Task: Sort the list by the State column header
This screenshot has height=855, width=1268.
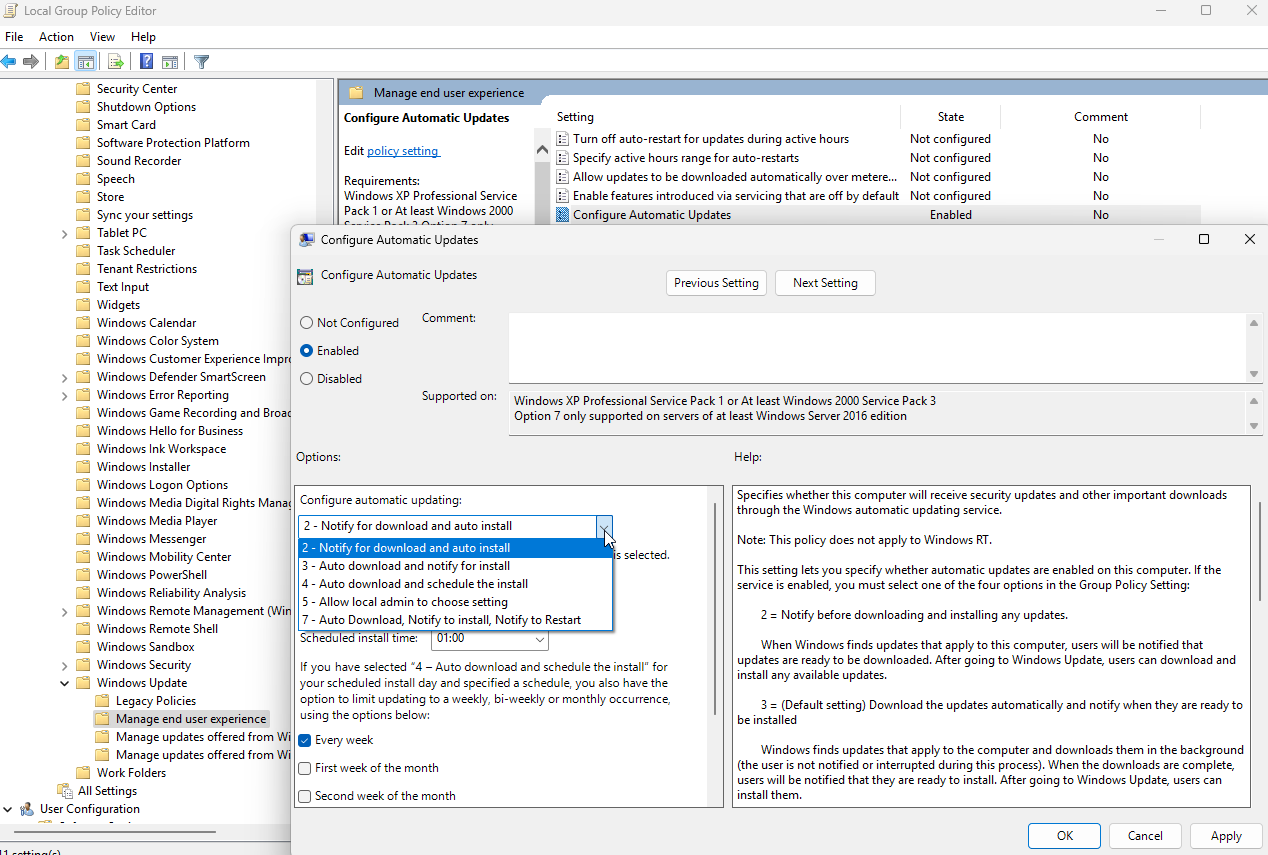Action: 950,117
